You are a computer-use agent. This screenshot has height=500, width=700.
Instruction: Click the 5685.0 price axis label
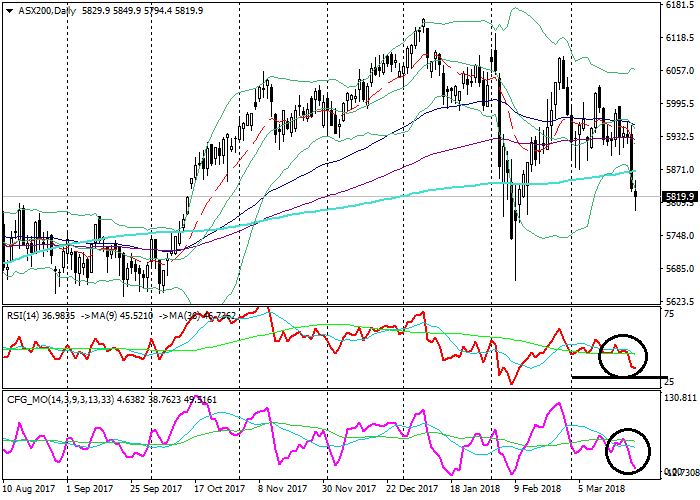click(x=679, y=269)
